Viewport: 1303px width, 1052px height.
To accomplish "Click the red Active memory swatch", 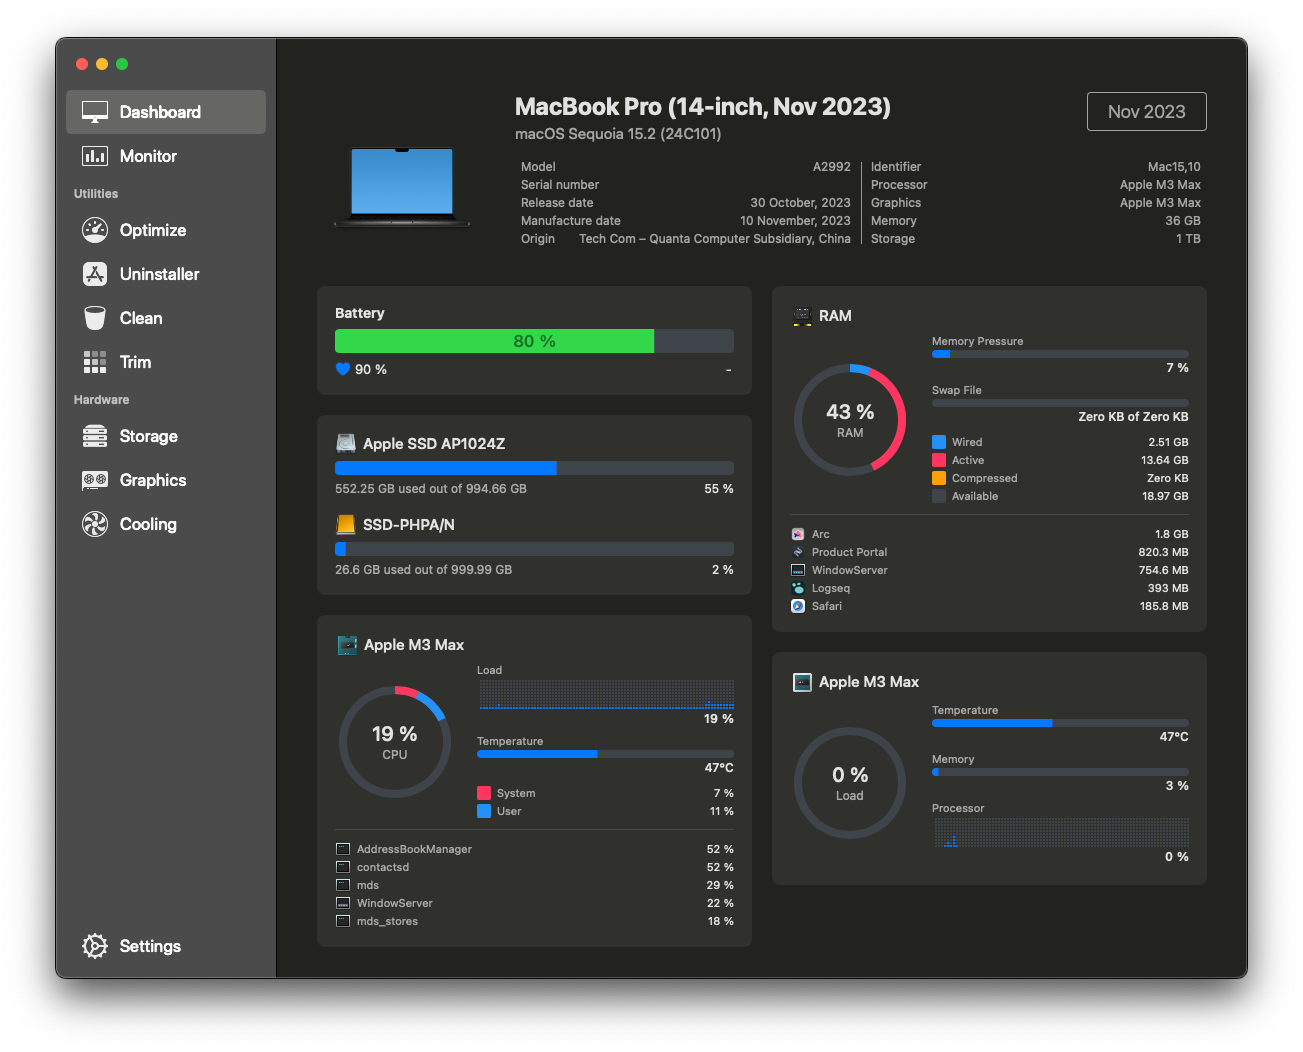I will click(x=939, y=460).
